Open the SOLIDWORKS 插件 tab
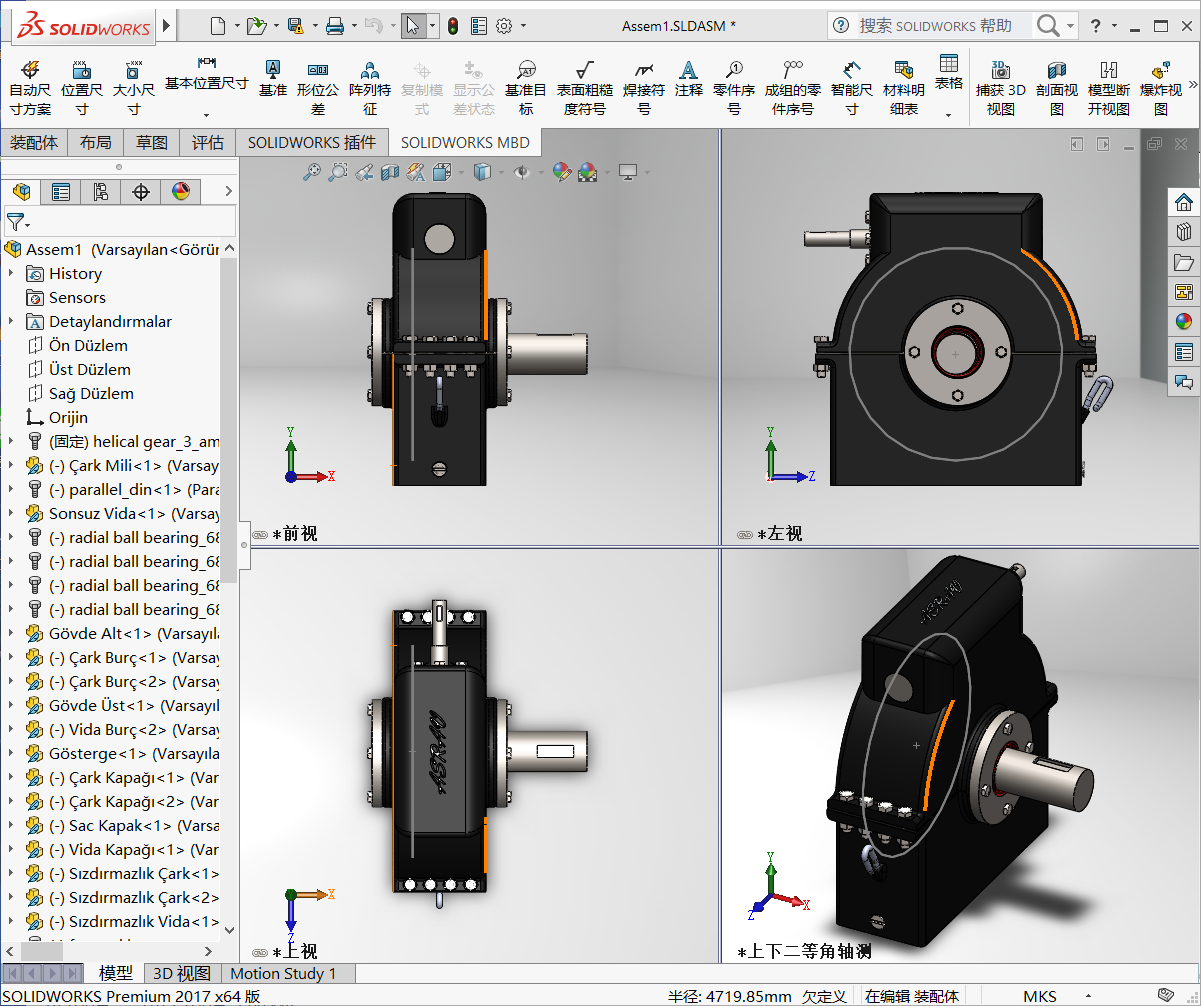This screenshot has height=1006, width=1201. [312, 142]
